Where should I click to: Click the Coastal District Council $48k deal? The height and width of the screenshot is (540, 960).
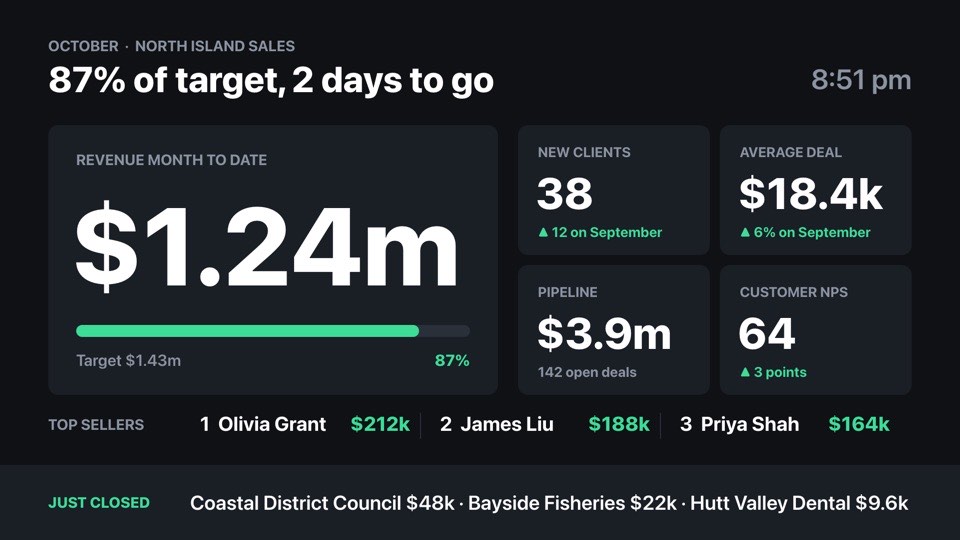click(322, 503)
